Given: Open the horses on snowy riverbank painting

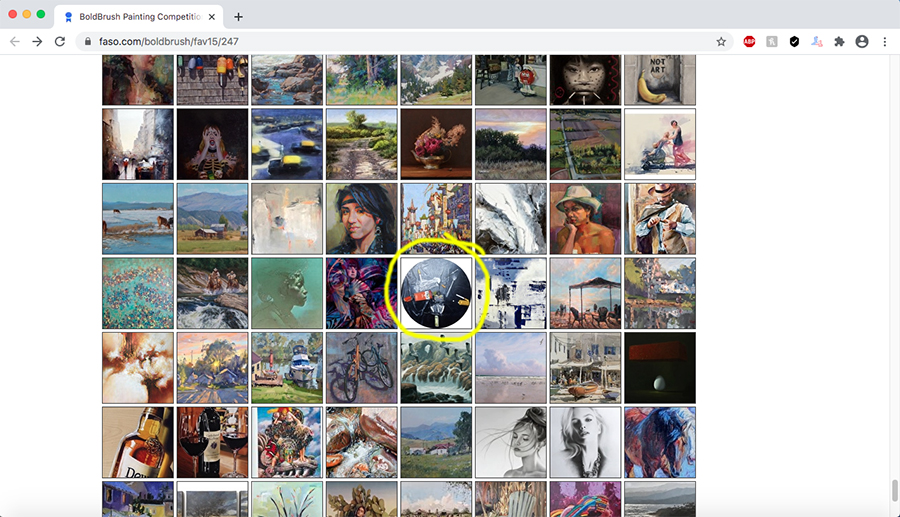Looking at the screenshot, I should [x=138, y=219].
